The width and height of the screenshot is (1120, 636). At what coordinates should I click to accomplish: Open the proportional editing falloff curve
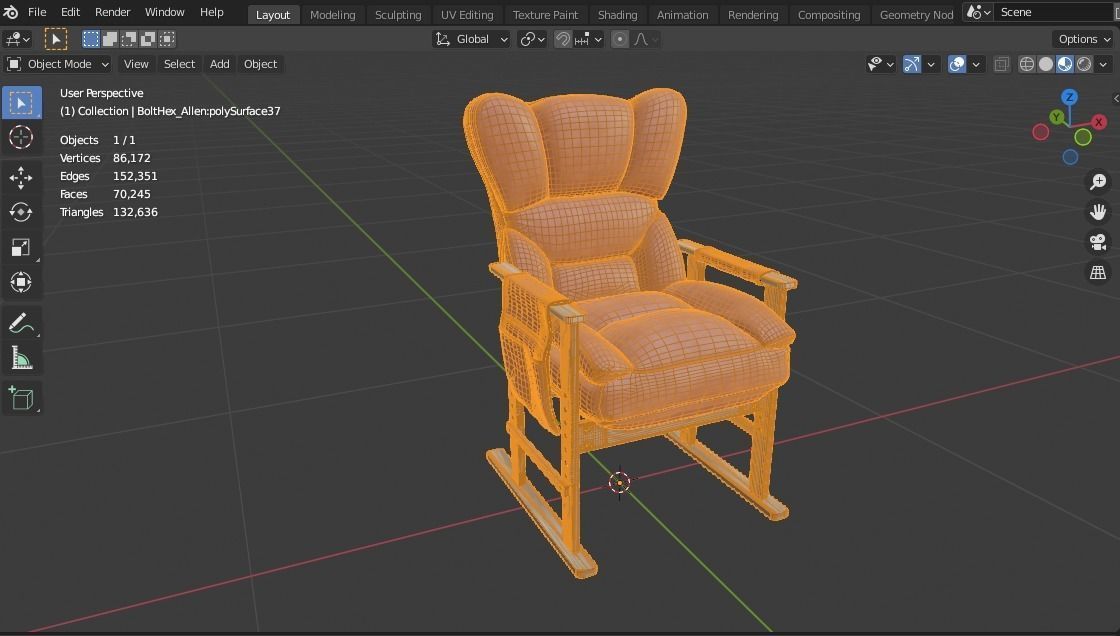click(644, 39)
